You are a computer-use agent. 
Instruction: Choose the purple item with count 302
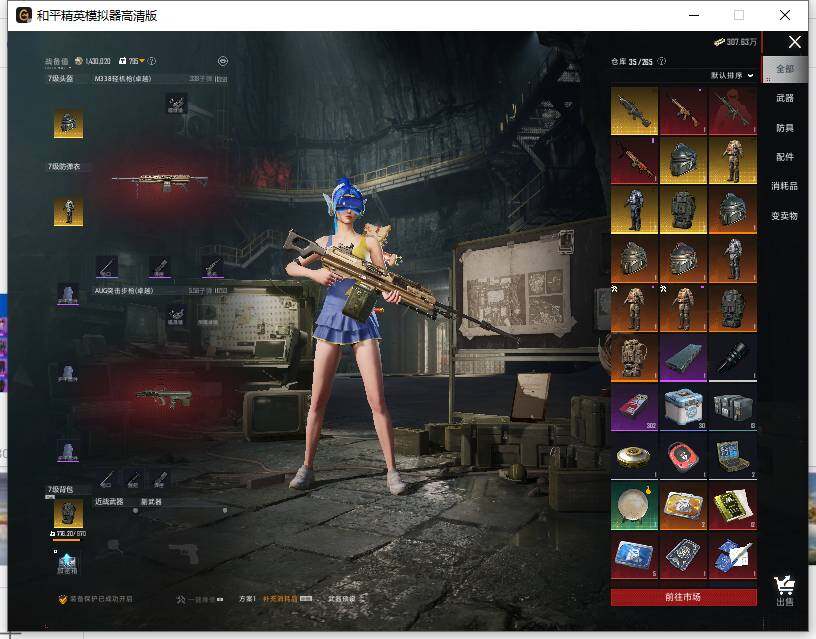(634, 407)
